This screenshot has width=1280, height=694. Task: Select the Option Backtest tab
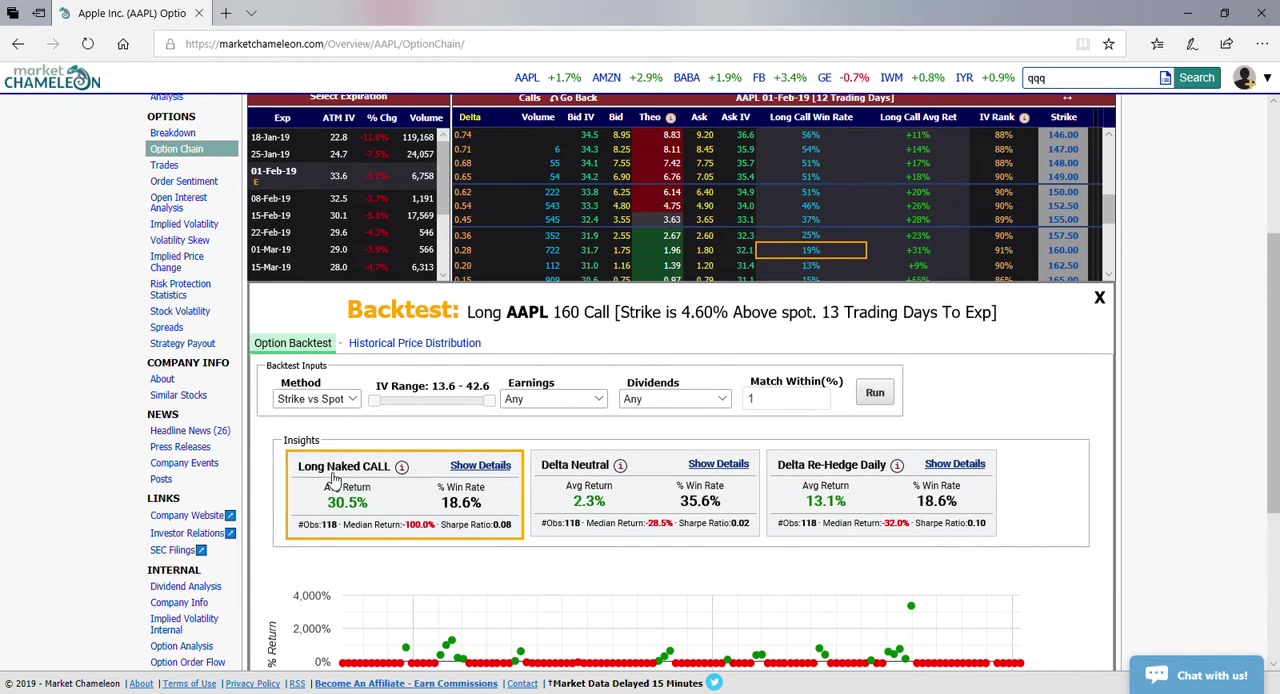(292, 343)
